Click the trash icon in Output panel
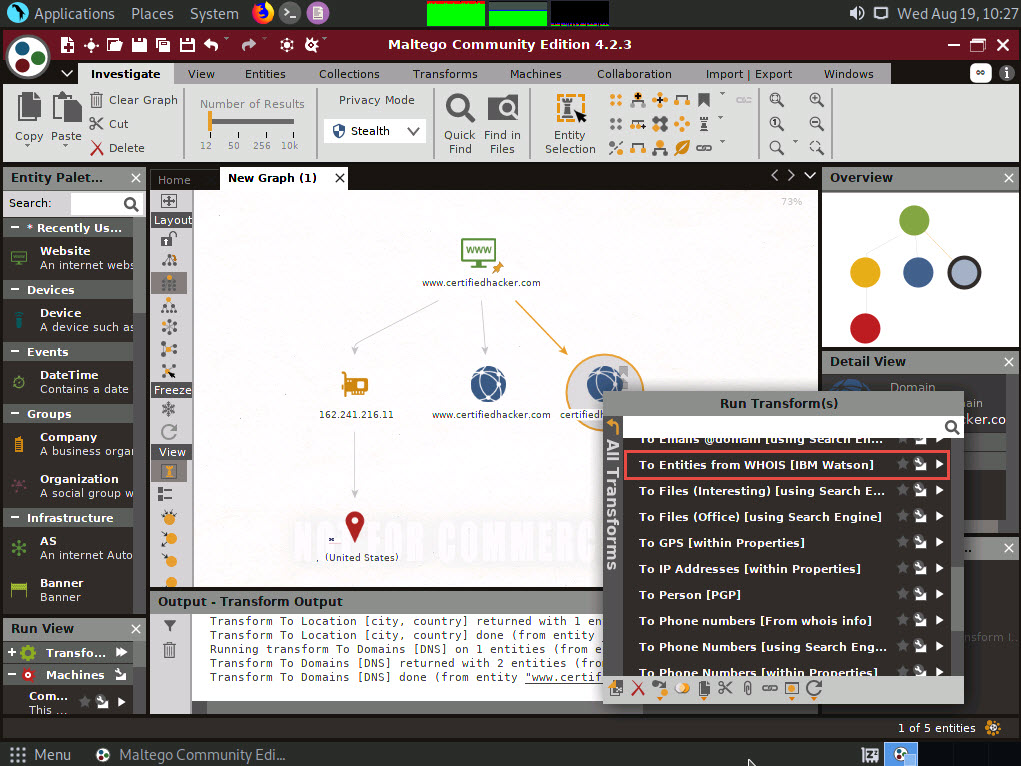Screen dimensions: 1021x766 (x=169, y=649)
